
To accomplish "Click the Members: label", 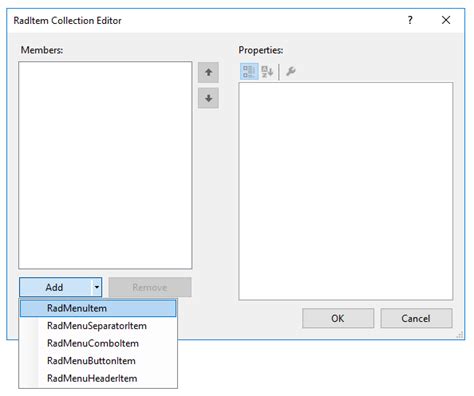I will [42, 50].
